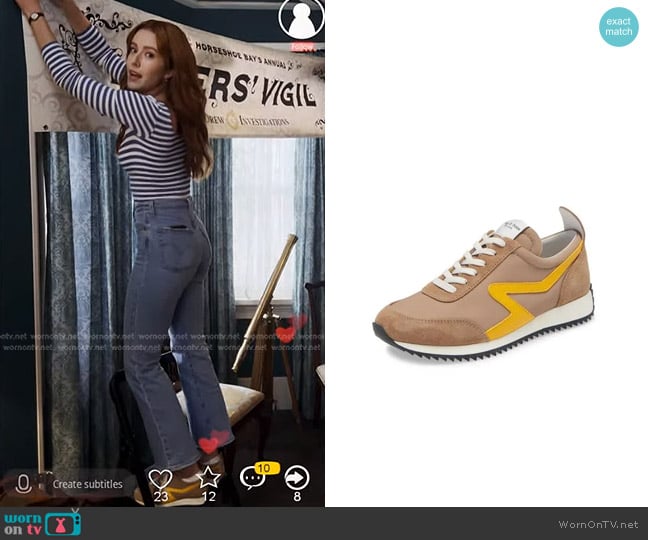Click the sneaker product image

pos(484,284)
